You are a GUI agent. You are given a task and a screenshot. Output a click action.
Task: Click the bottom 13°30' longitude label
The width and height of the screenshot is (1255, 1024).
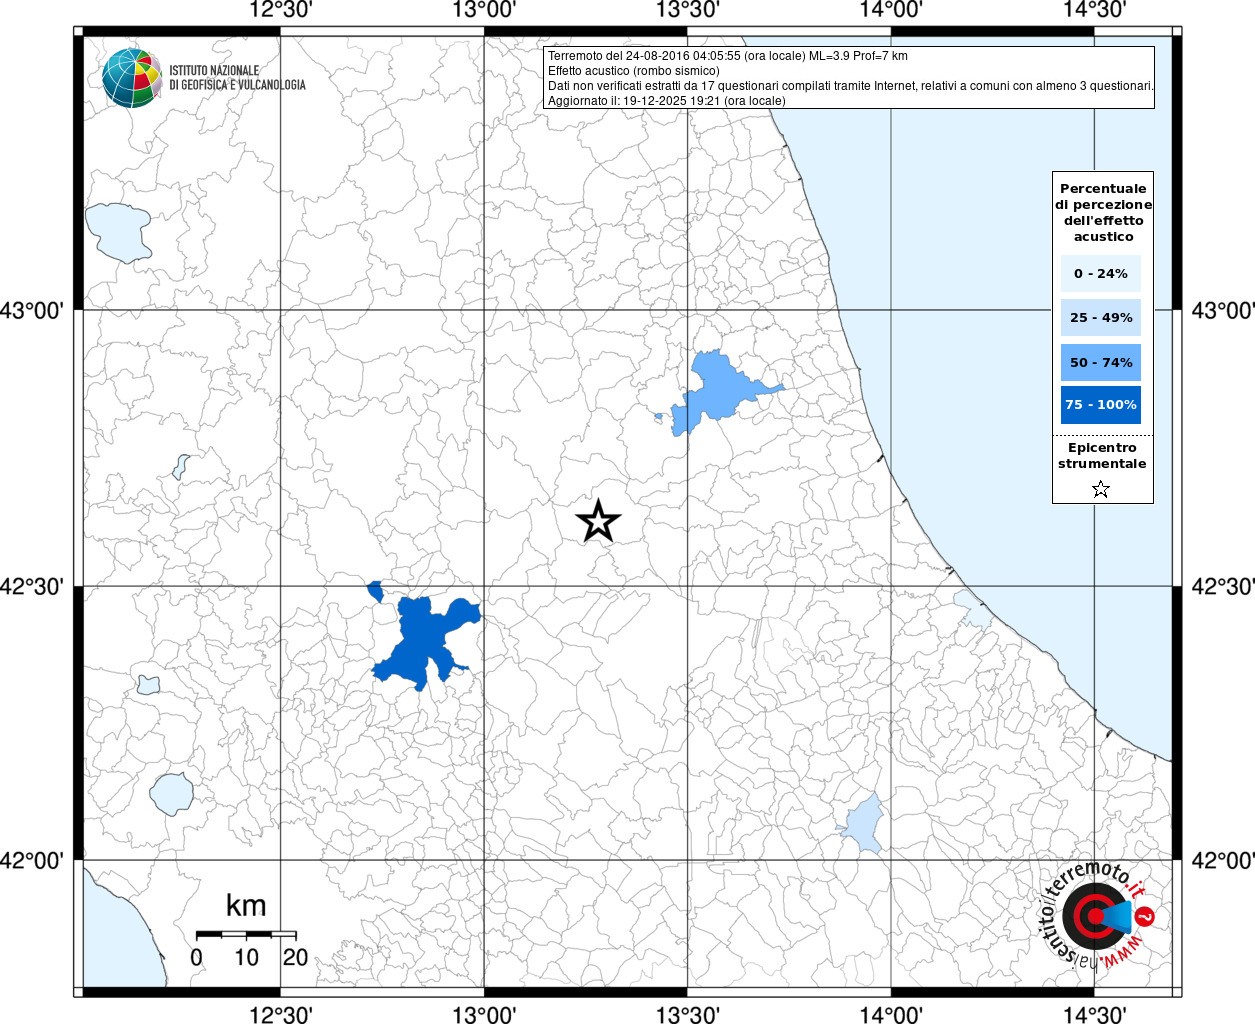pos(688,1014)
